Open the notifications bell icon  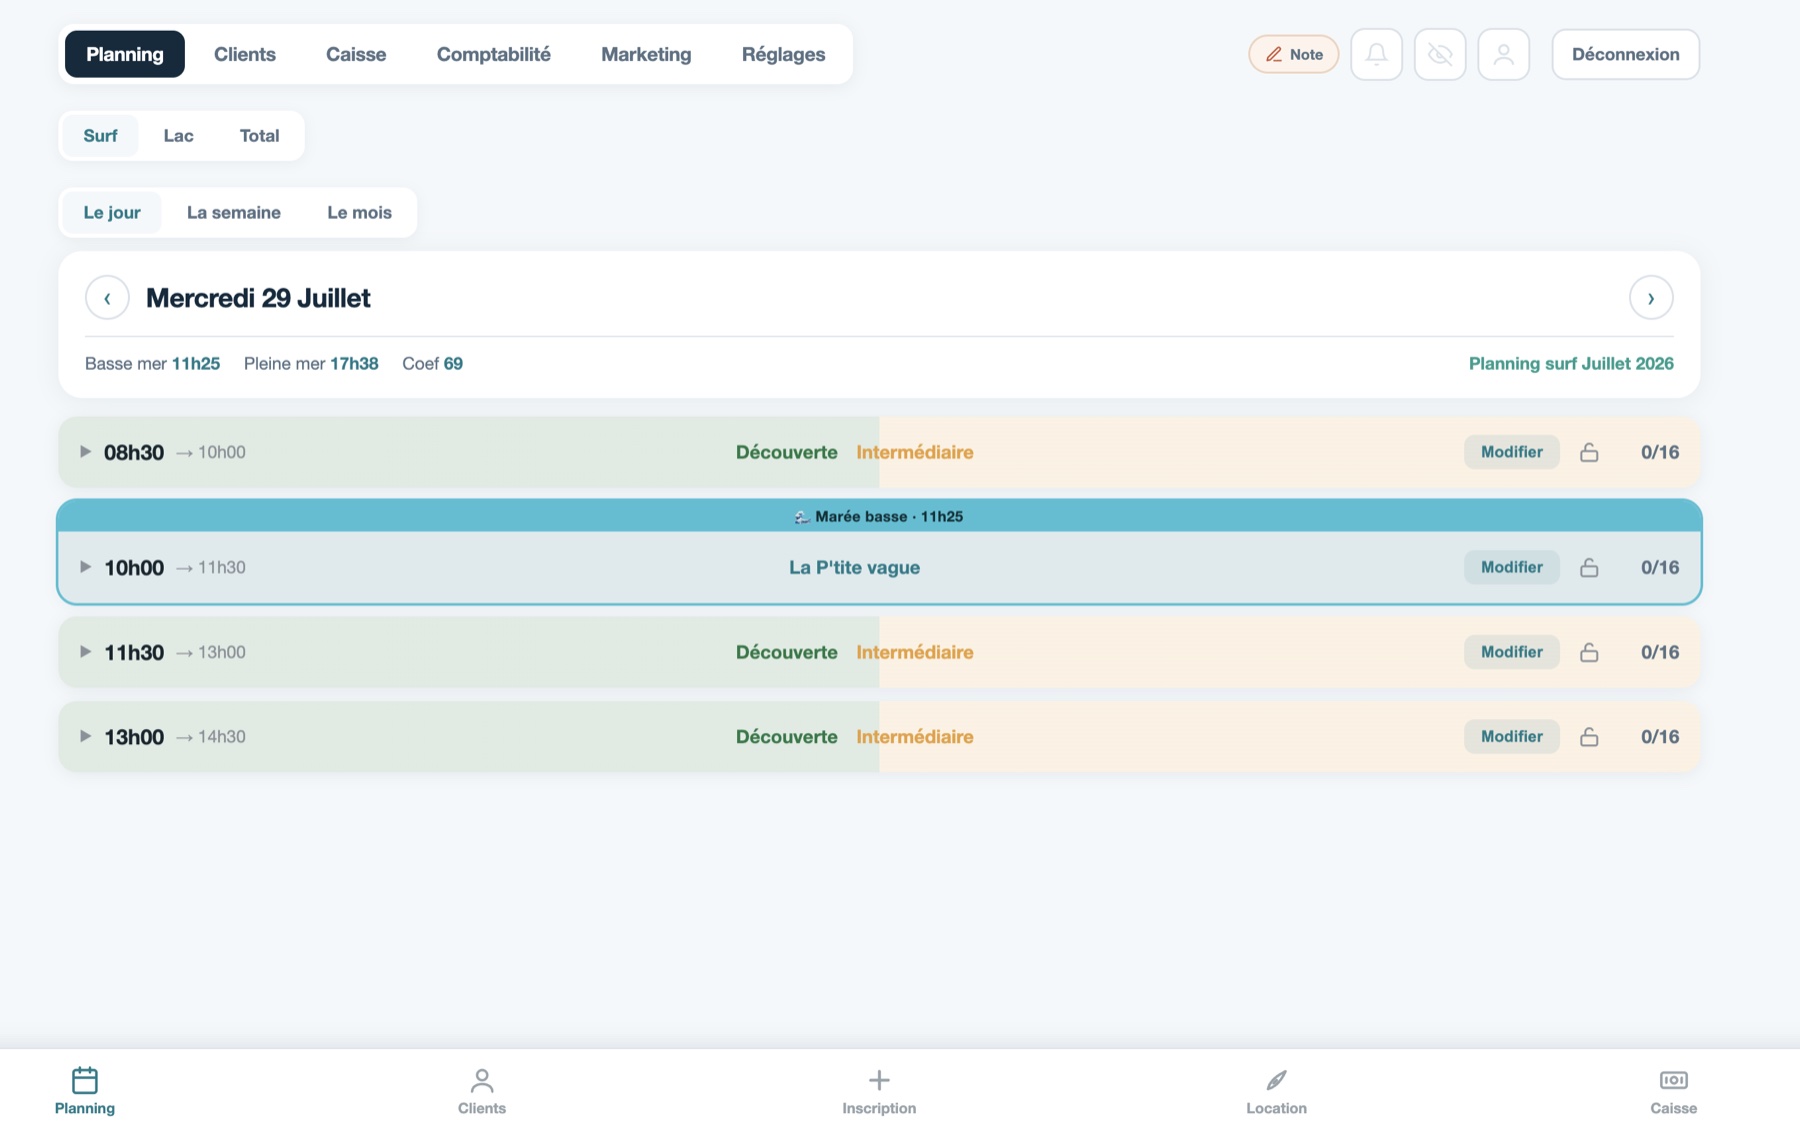pos(1376,54)
